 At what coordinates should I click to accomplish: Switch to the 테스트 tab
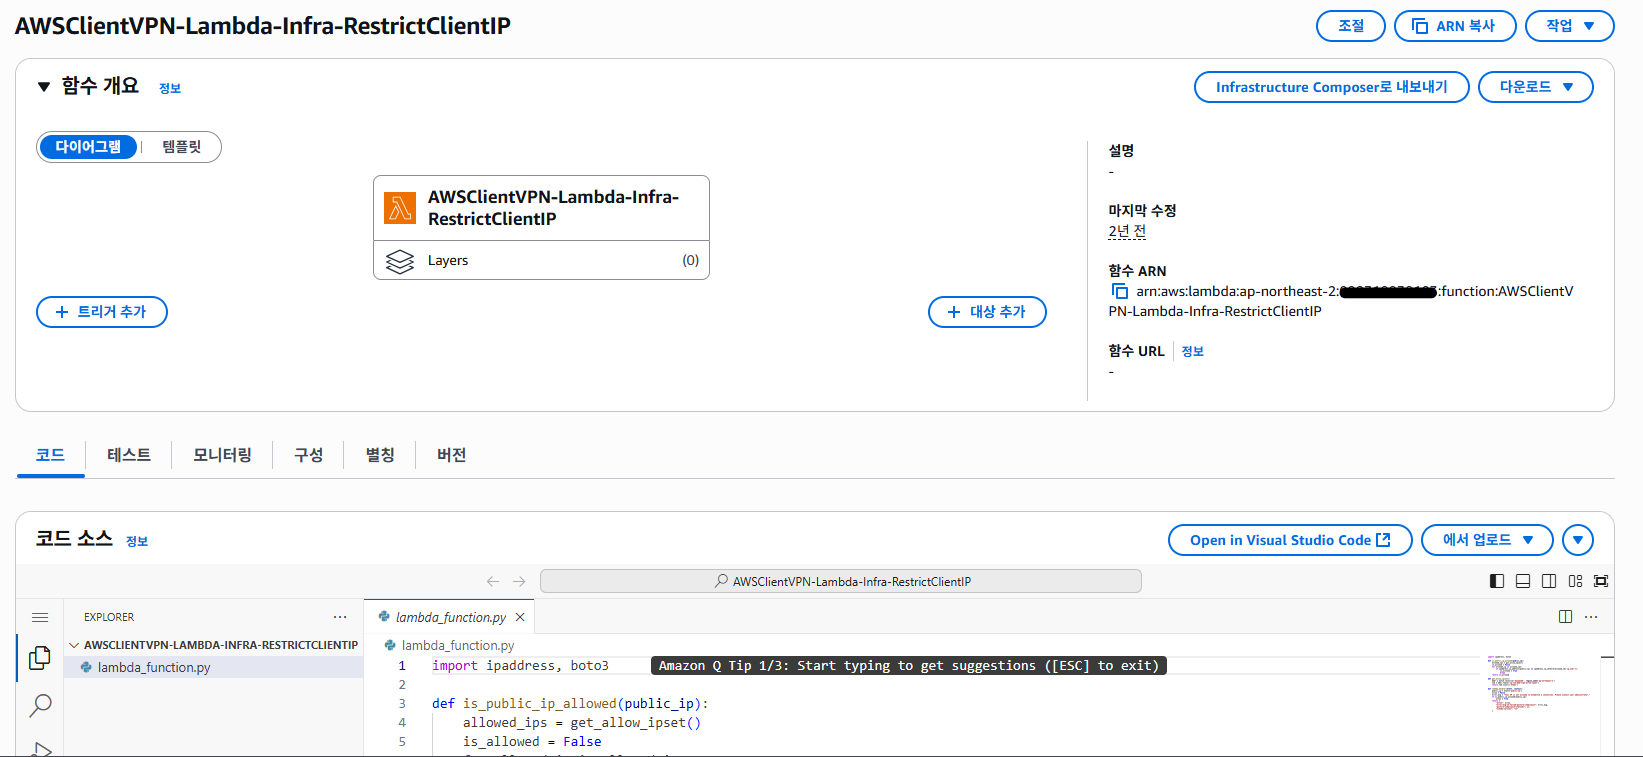129,455
